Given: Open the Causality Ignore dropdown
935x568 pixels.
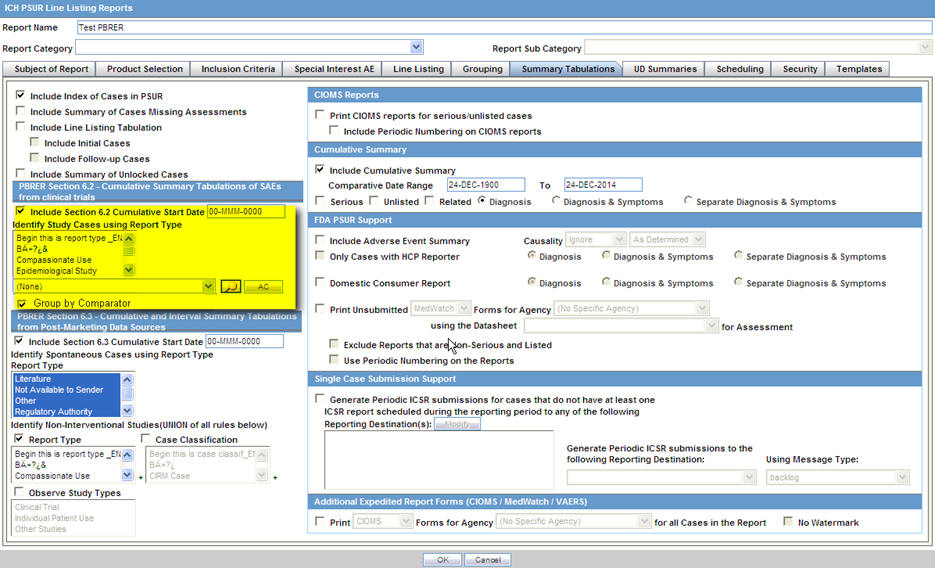Looking at the screenshot, I should pyautogui.click(x=619, y=240).
